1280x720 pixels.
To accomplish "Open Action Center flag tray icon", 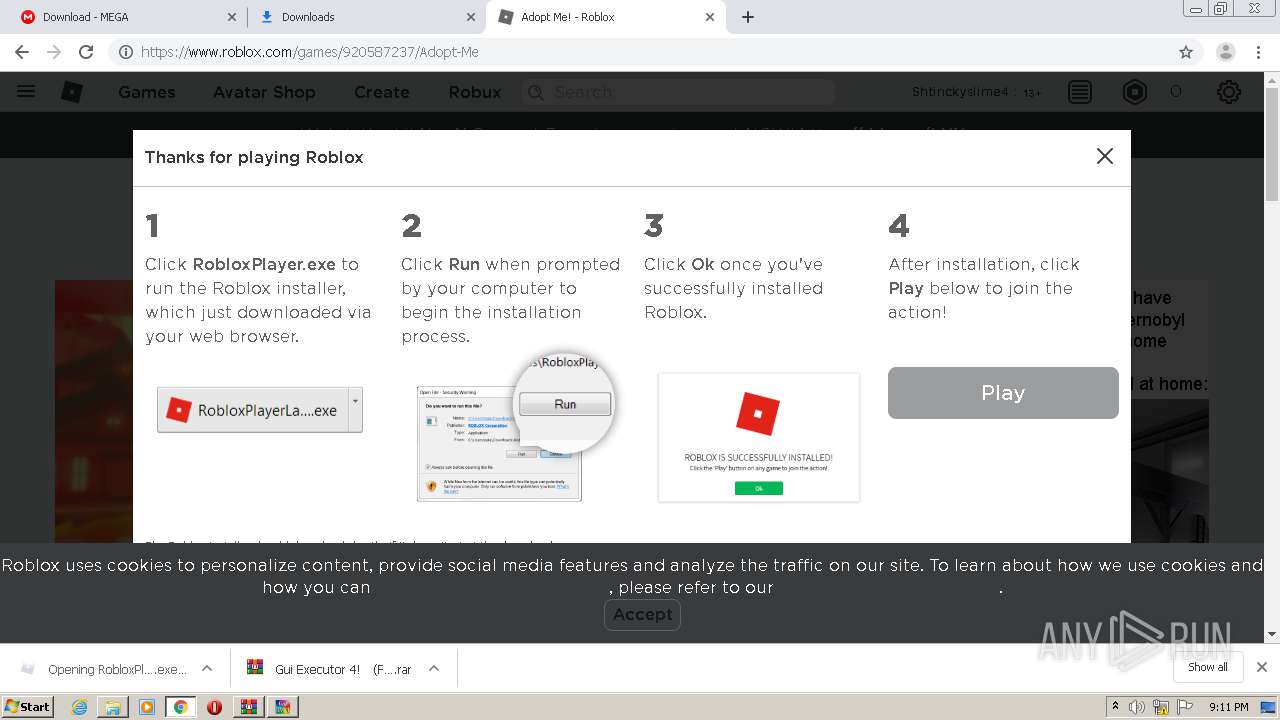I will (1185, 707).
